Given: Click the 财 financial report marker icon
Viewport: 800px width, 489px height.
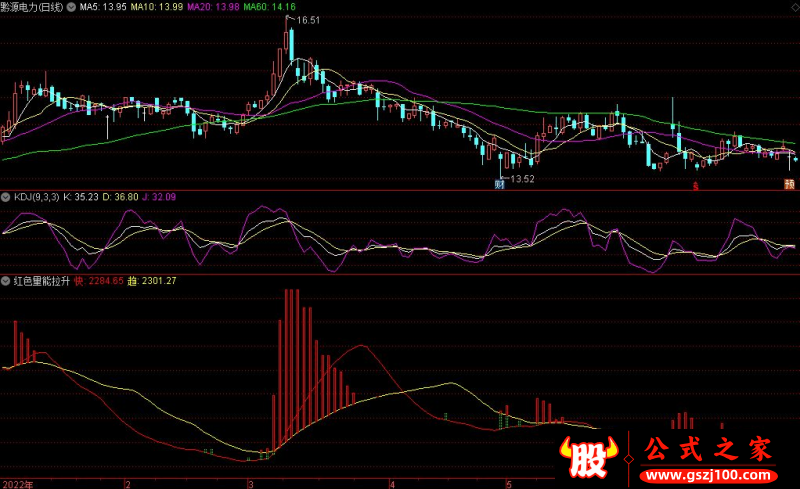Looking at the screenshot, I should click(x=499, y=183).
